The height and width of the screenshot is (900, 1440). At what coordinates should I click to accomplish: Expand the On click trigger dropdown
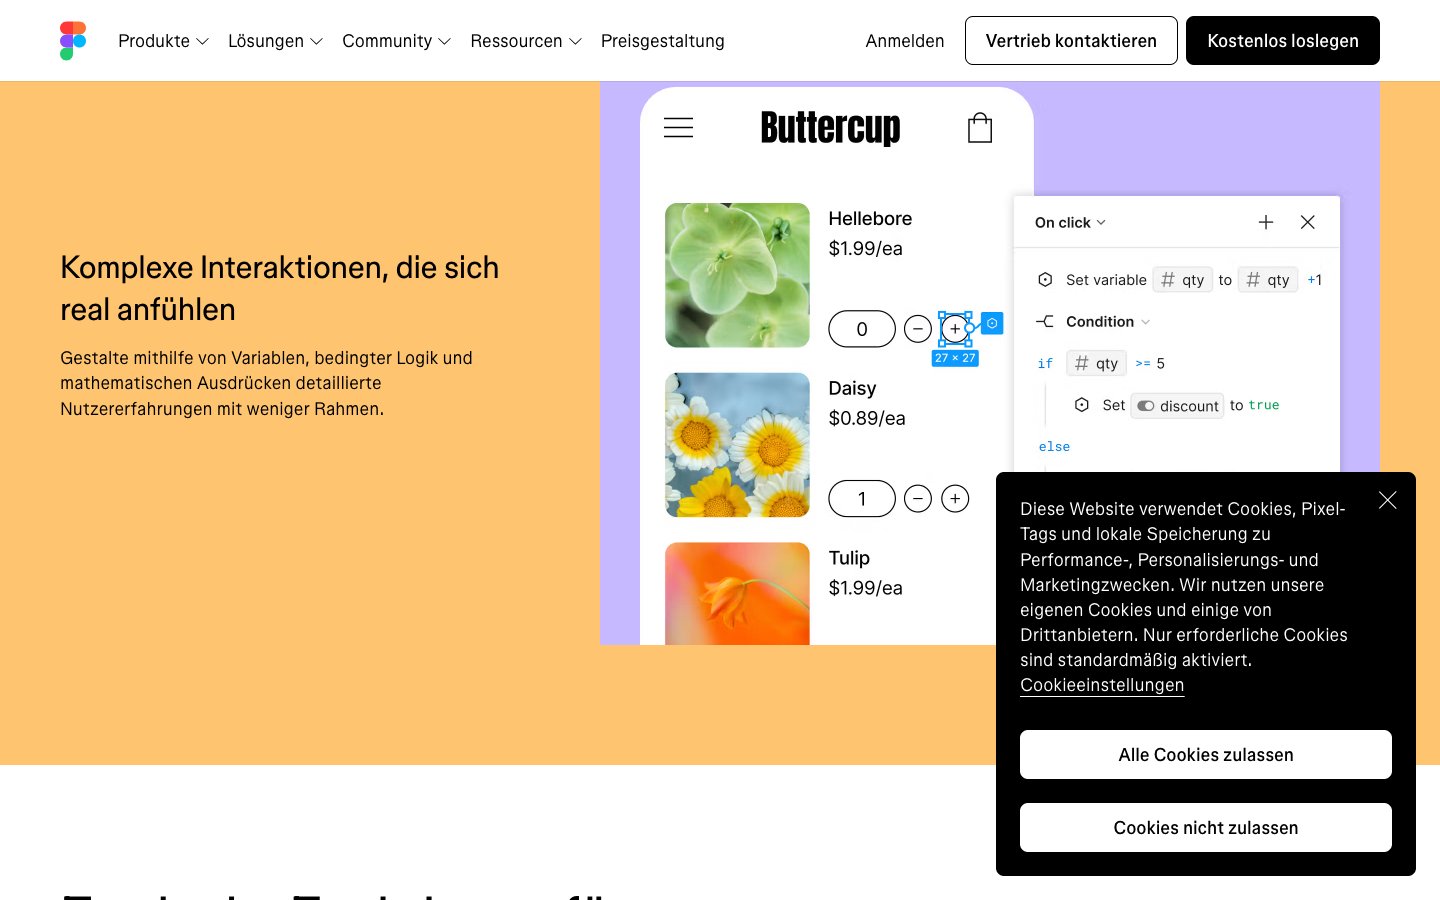point(1070,222)
